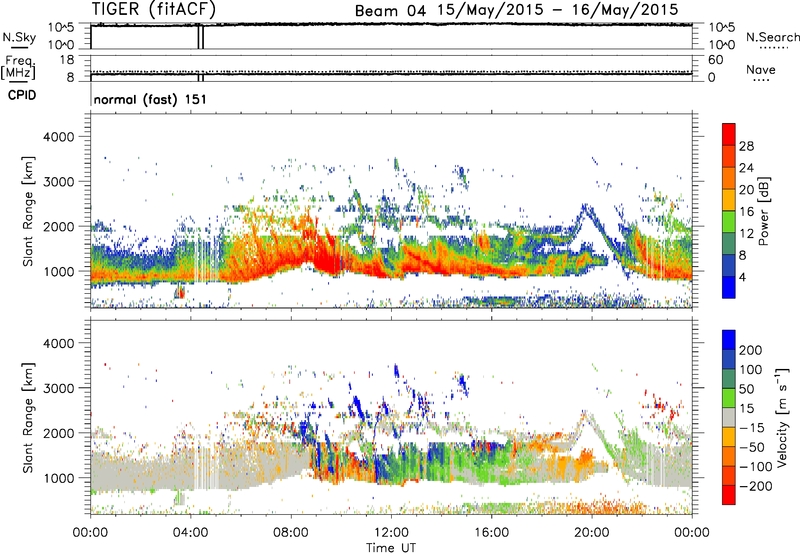This screenshot has height=554, width=800.
Task: Click the 'normal (fast) 151' mode text
Action: [150, 99]
